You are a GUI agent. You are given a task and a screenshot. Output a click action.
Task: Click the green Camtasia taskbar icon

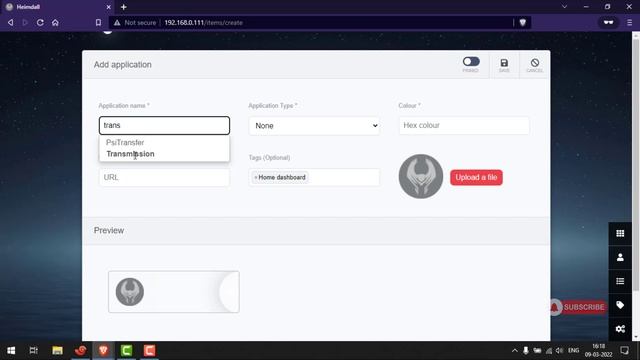click(127, 351)
